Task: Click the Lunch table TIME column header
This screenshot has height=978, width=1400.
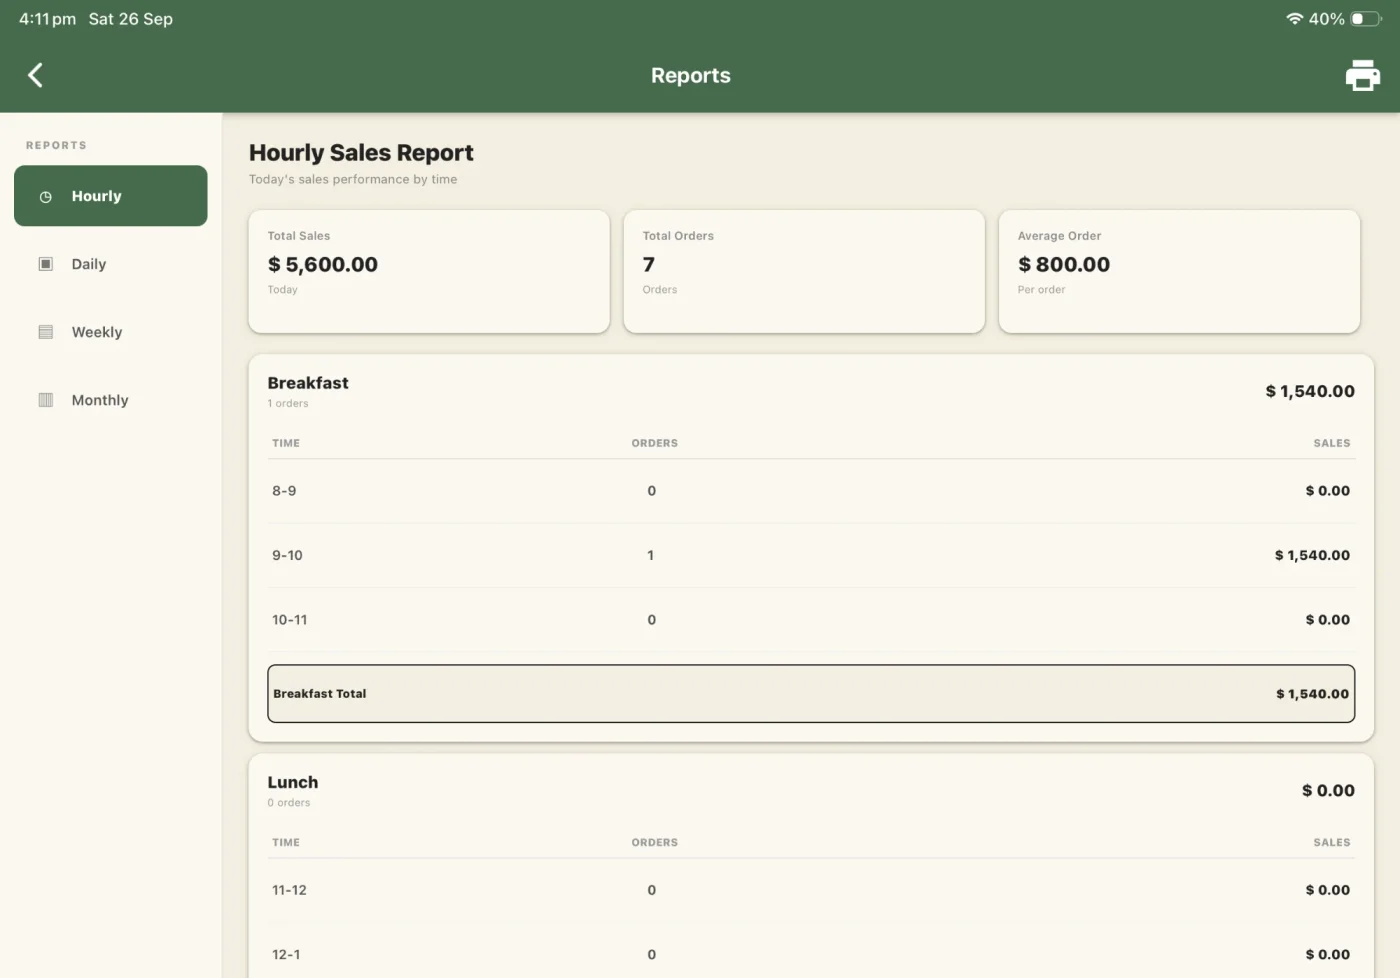Action: pos(286,842)
